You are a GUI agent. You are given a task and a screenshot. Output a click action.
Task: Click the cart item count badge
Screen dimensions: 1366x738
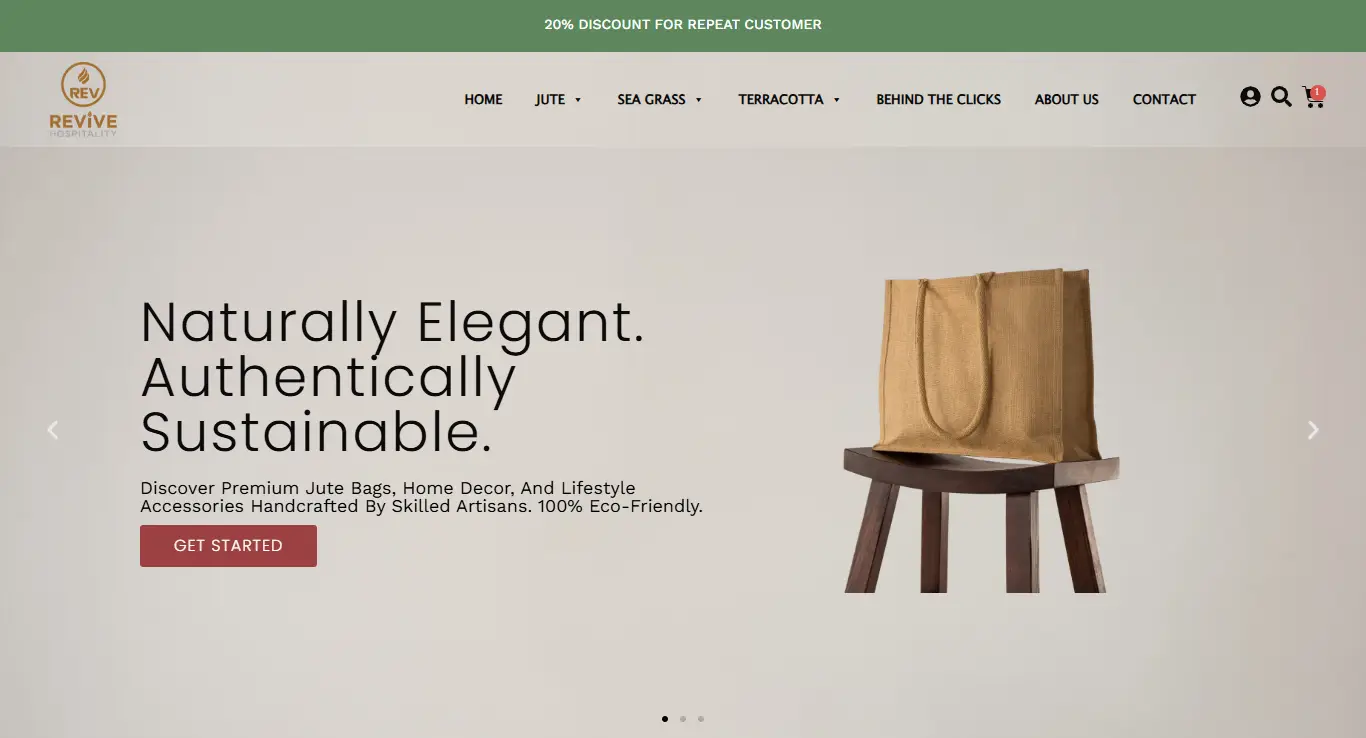(1318, 92)
